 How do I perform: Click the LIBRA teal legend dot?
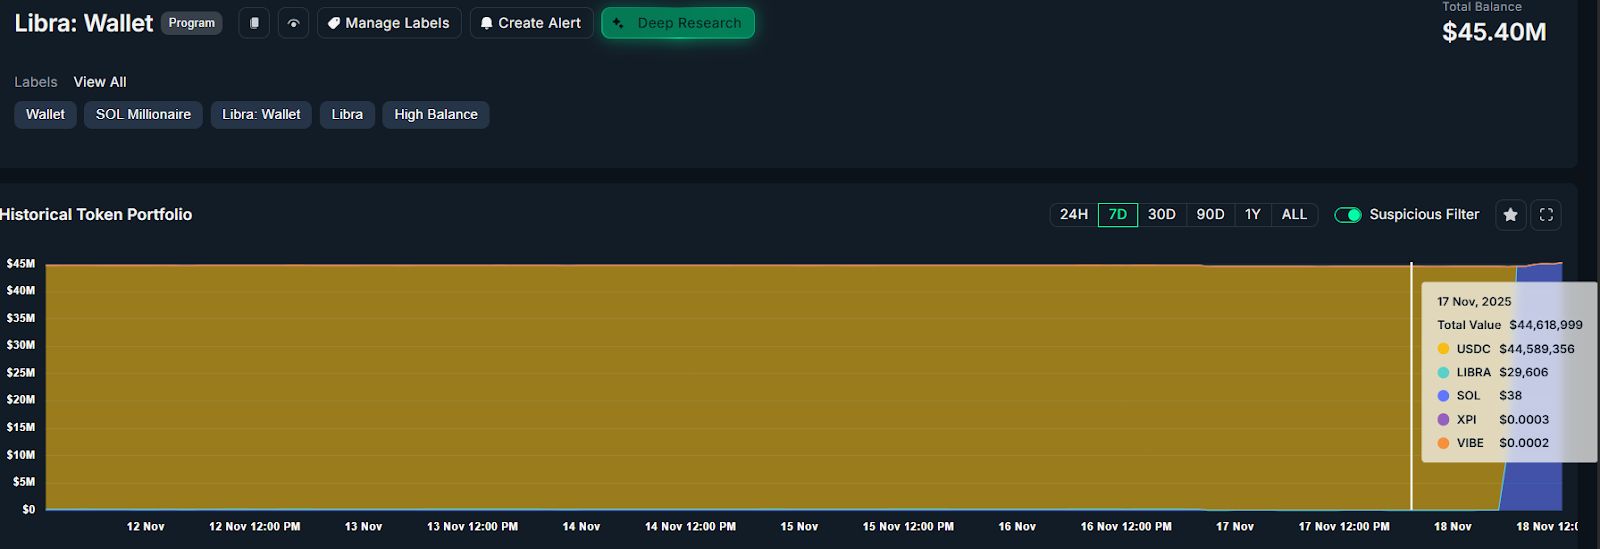pos(1443,372)
